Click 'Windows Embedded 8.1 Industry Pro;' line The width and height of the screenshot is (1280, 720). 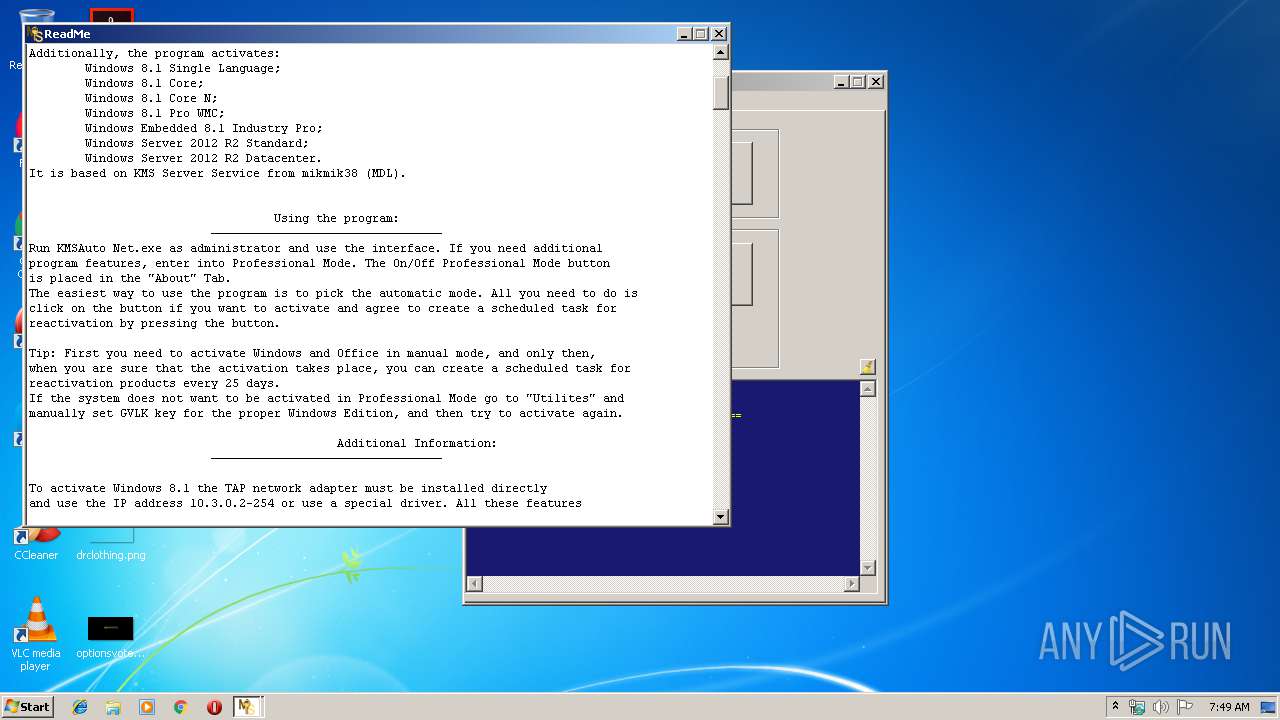pos(203,128)
